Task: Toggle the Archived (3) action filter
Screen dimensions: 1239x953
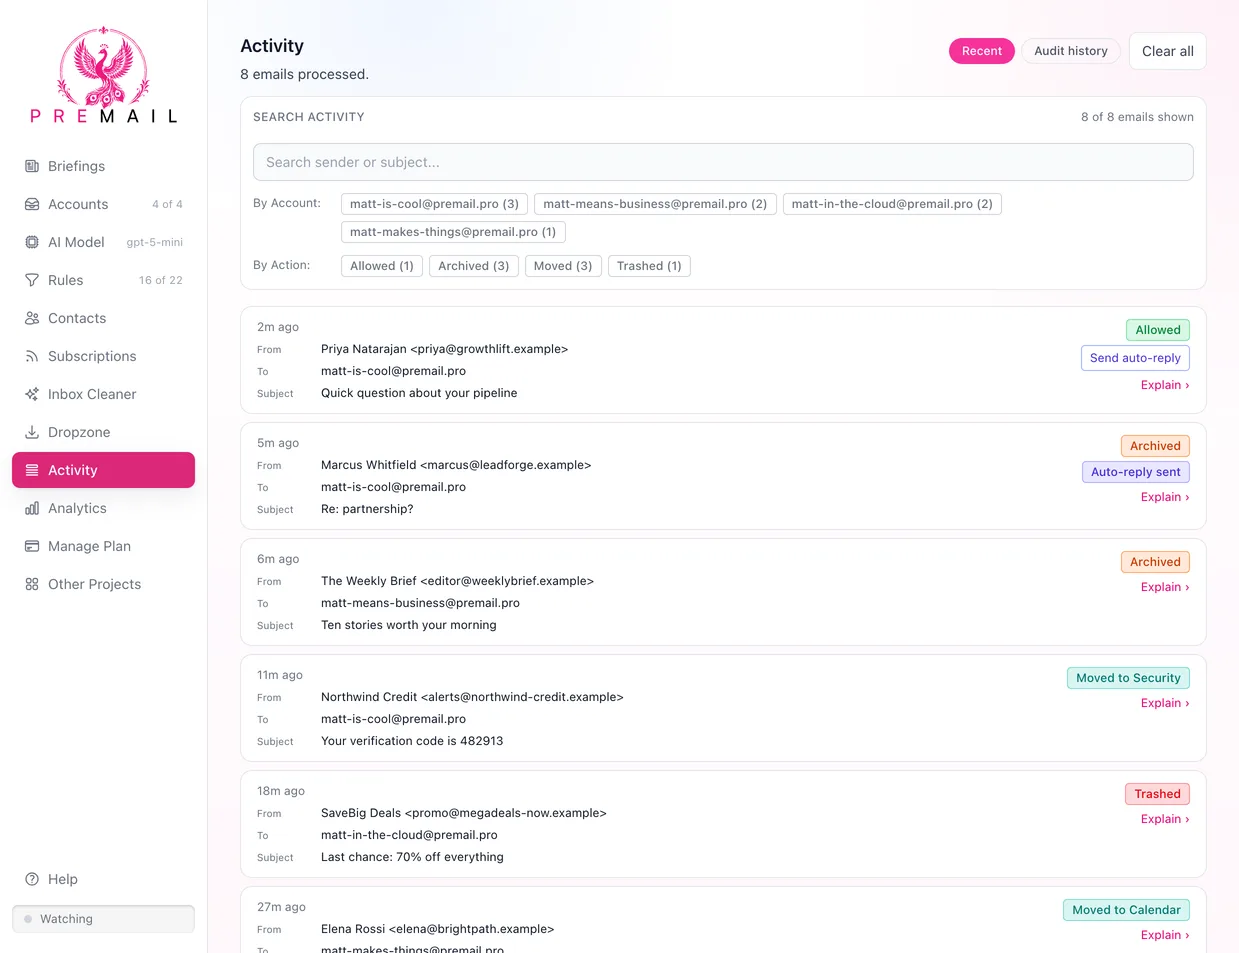Action: [x=474, y=266]
